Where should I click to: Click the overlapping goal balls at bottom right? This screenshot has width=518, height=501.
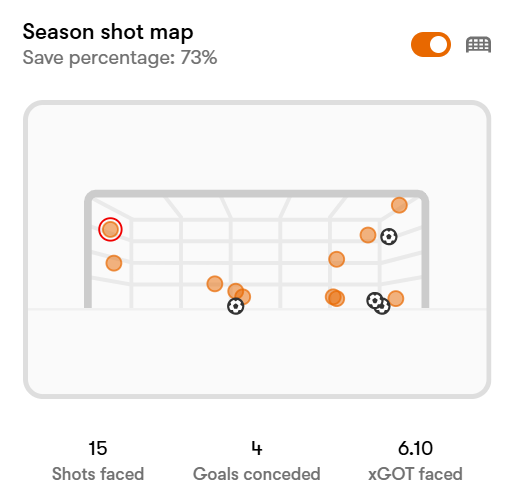pyautogui.click(x=378, y=303)
